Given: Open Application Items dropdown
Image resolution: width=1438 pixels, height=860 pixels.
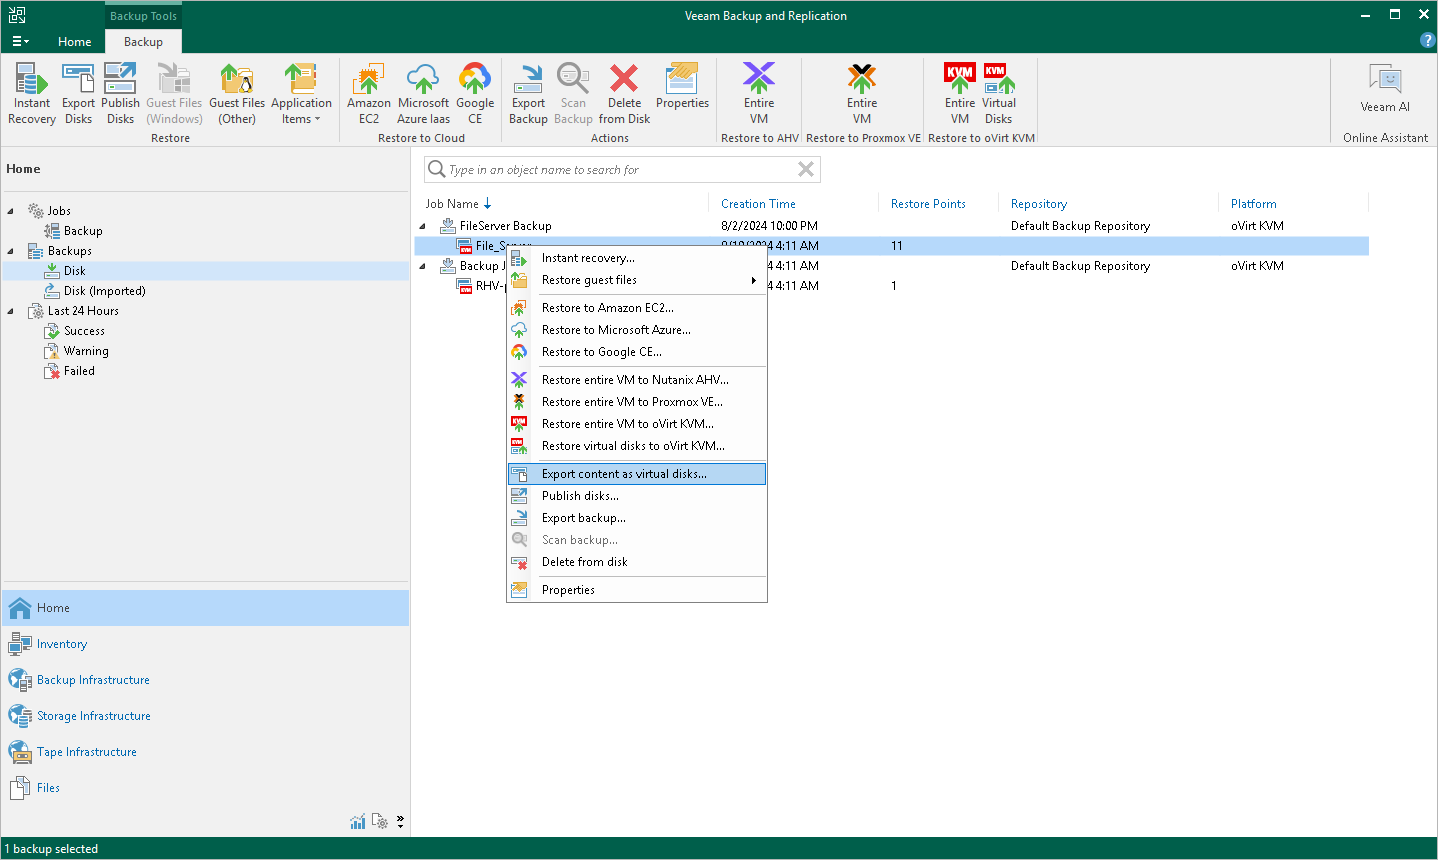Looking at the screenshot, I should coord(301,93).
